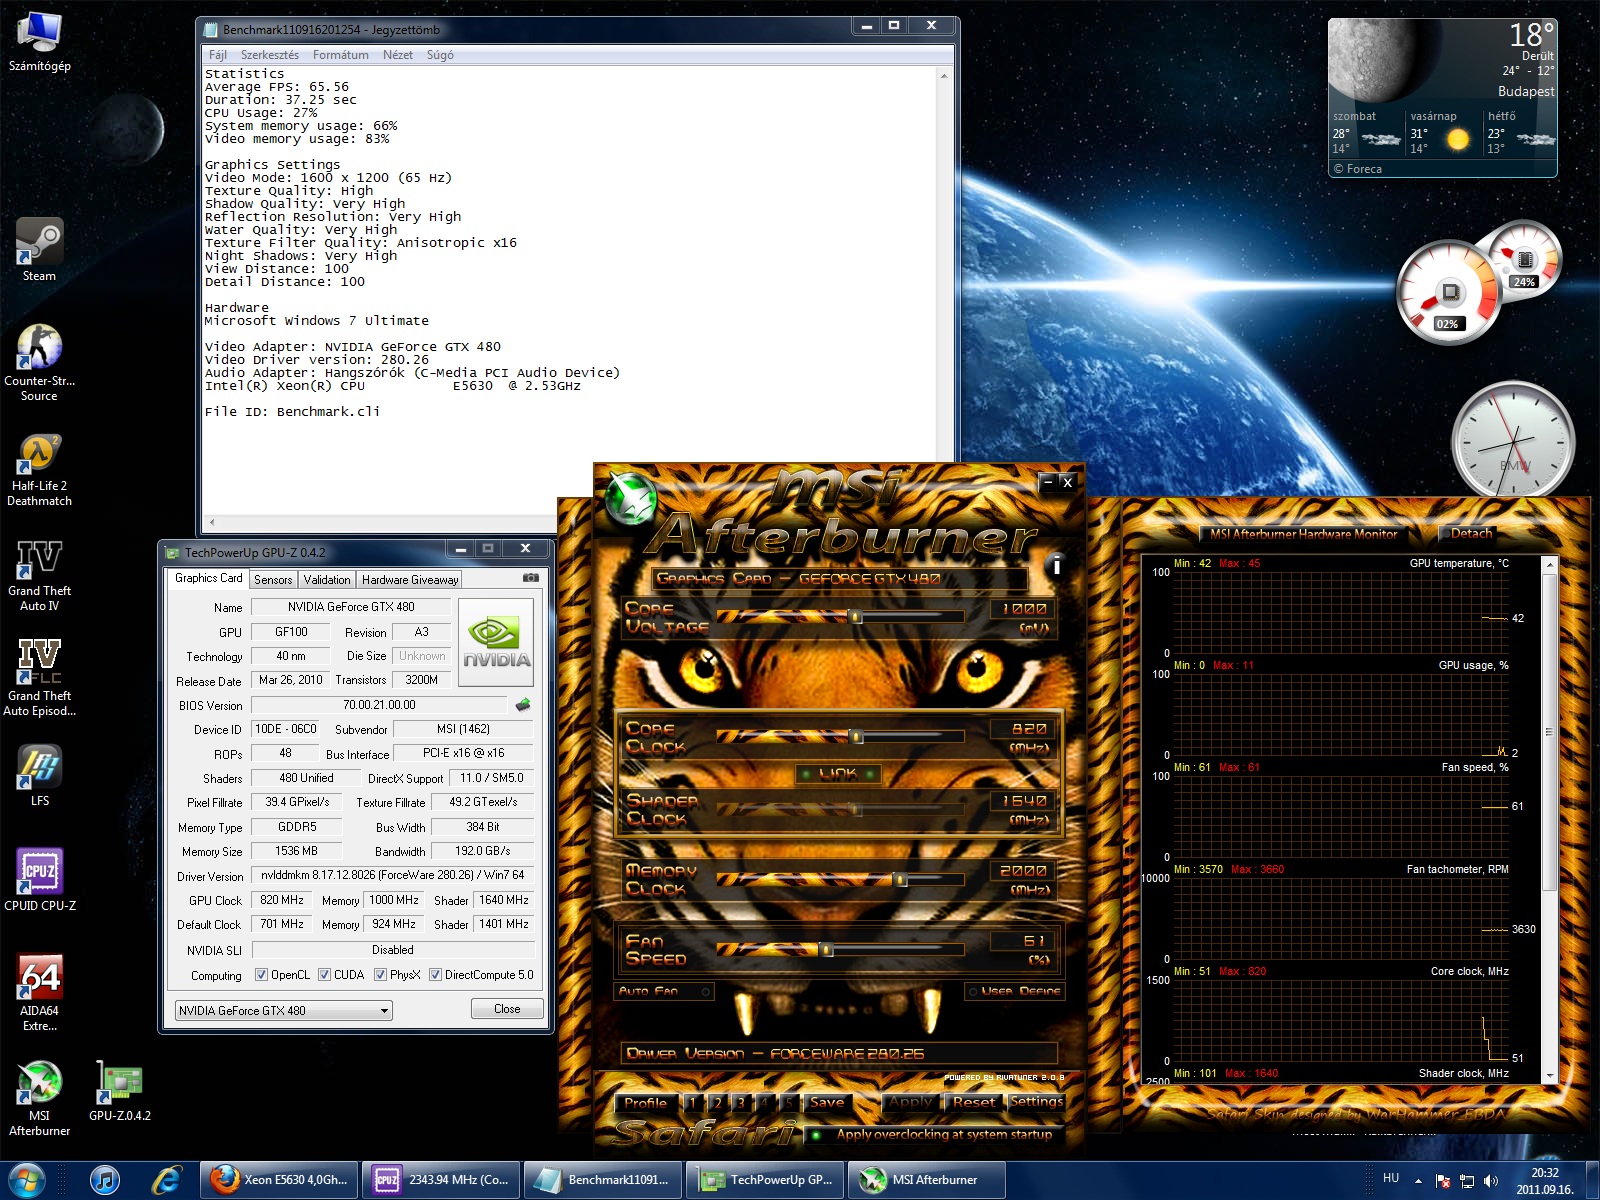Open the Szerkesztés menu
The width and height of the screenshot is (1600, 1200).
click(x=270, y=55)
